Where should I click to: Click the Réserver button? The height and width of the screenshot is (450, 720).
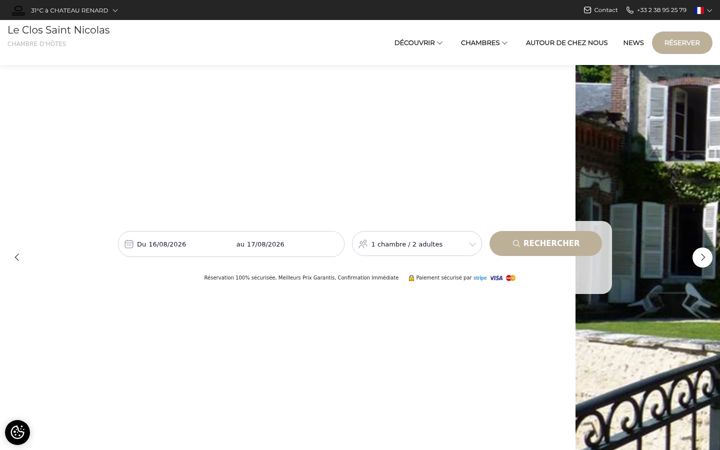(x=682, y=43)
